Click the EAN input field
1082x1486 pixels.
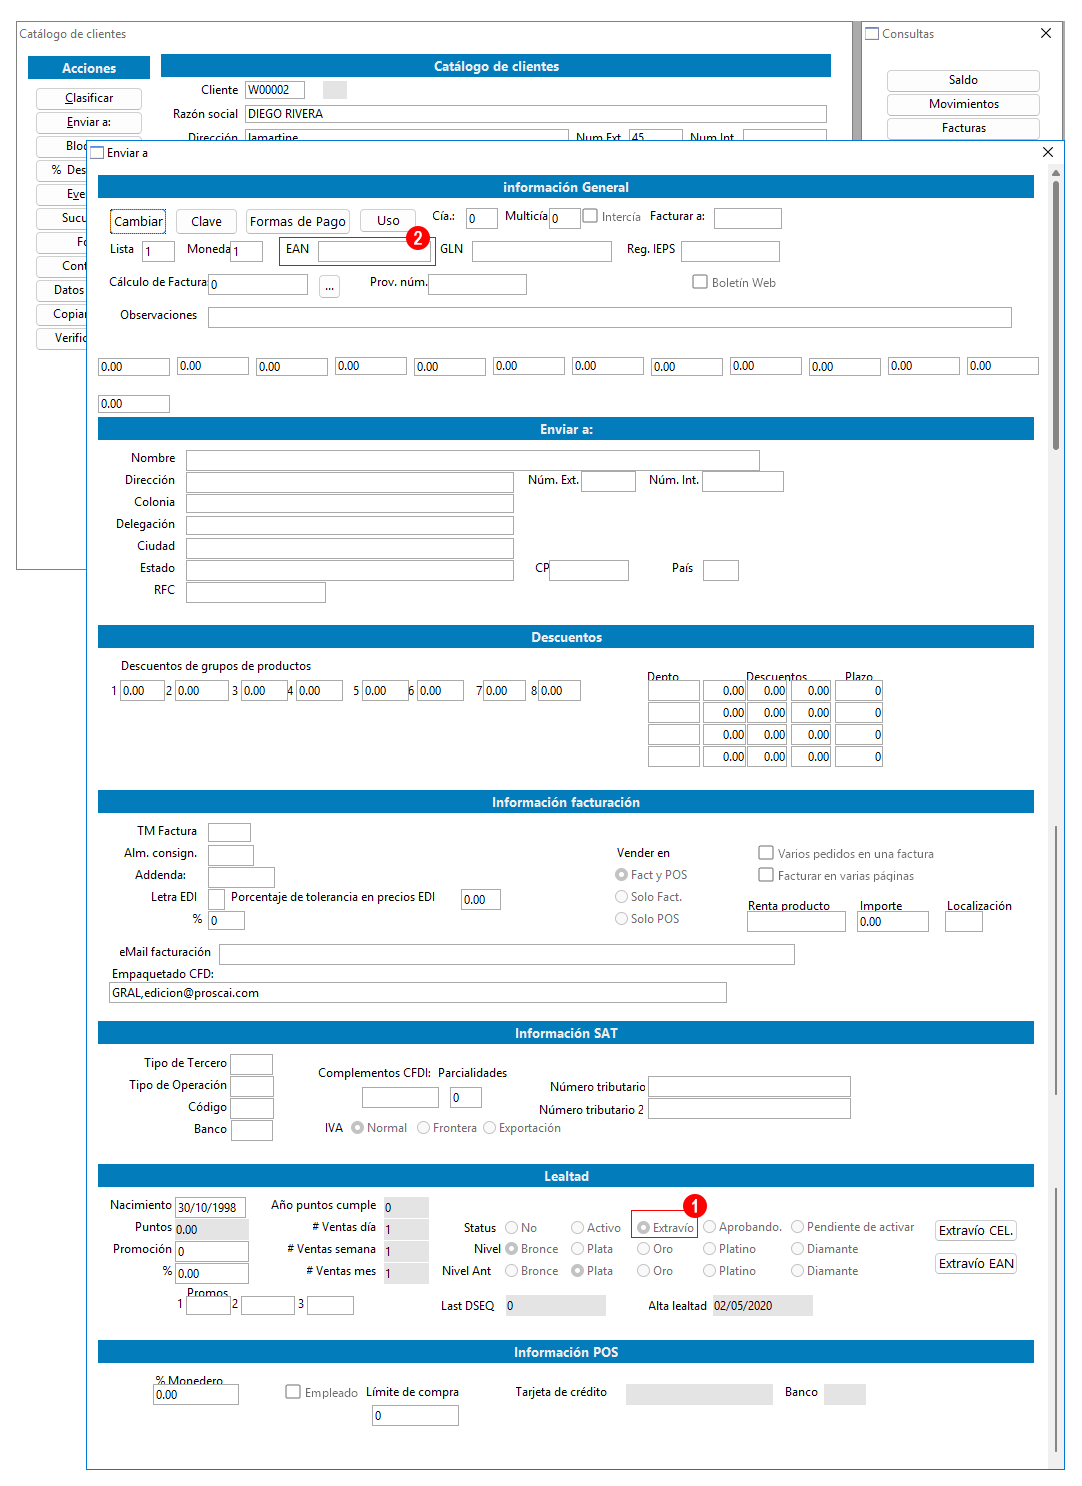click(x=374, y=251)
